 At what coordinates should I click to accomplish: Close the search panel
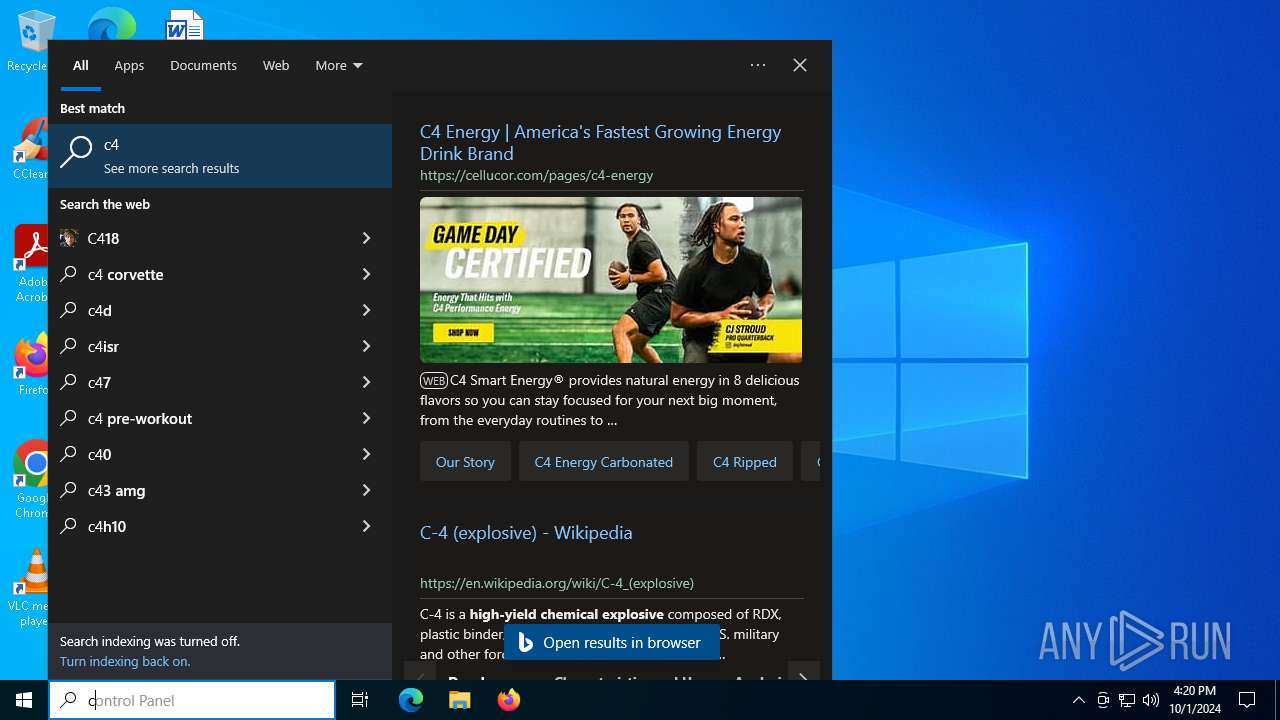point(800,65)
